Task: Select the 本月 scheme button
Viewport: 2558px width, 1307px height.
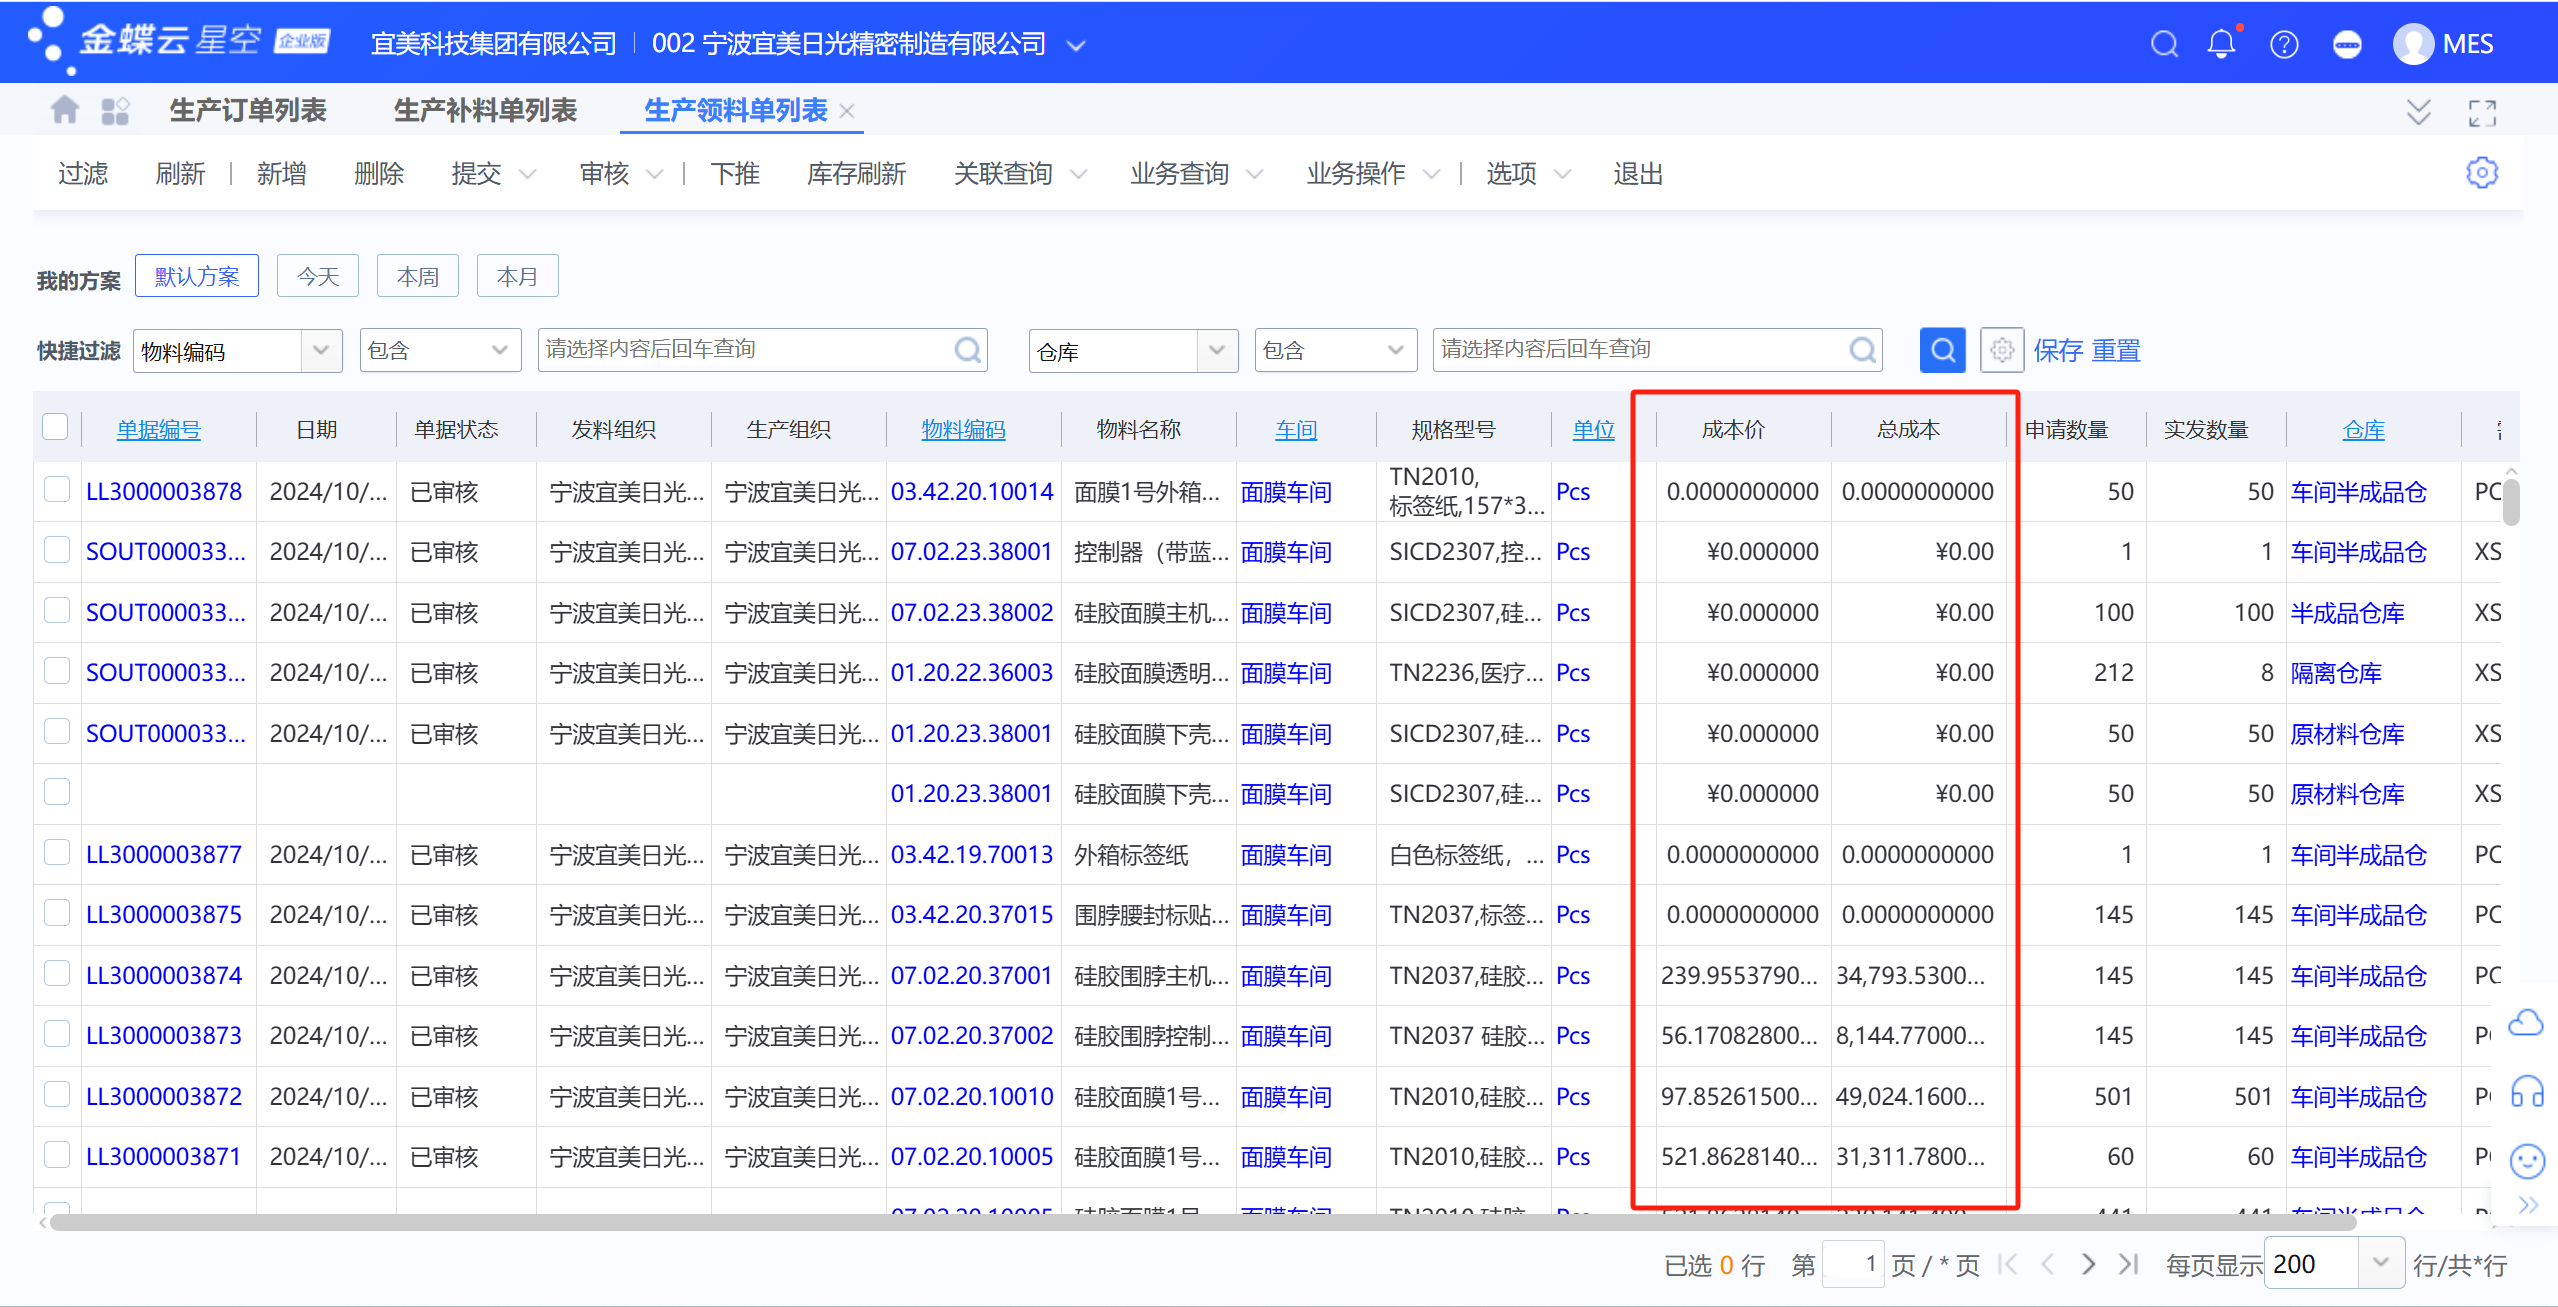Action: coord(517,276)
